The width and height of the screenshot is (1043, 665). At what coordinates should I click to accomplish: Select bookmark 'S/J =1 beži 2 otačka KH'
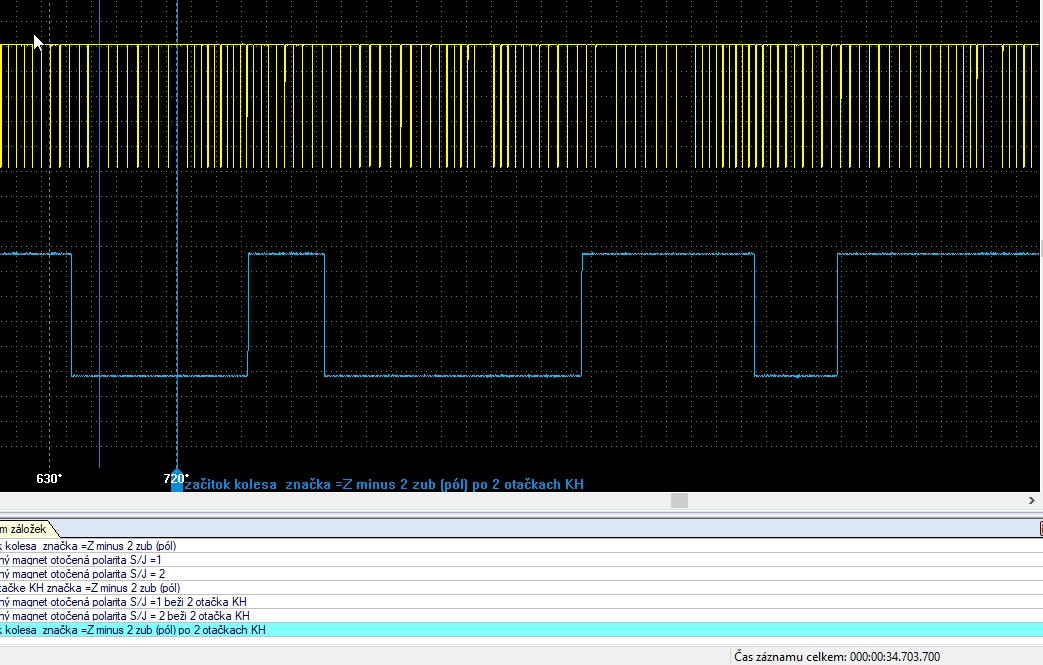pyautogui.click(x=522, y=602)
